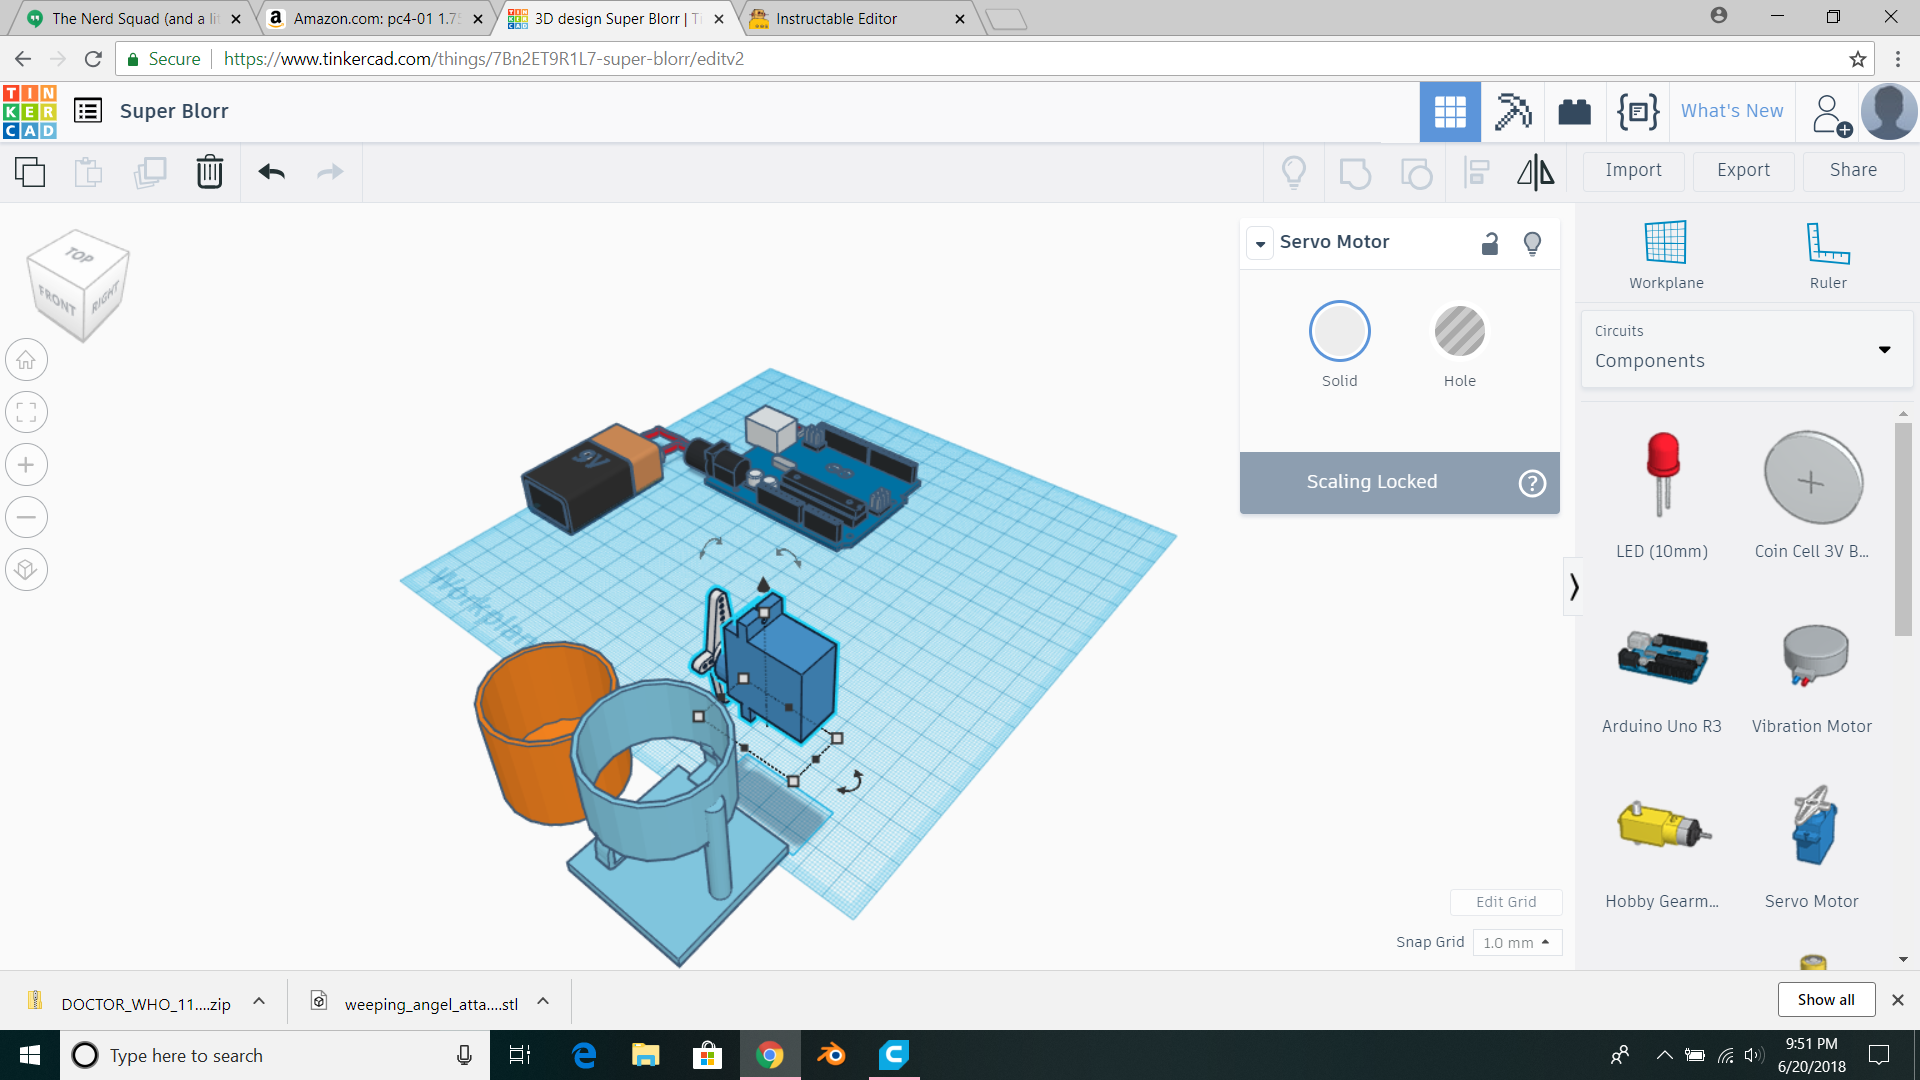Click the Duplicate tool in the toolbar
Image resolution: width=1920 pixels, height=1080 pixels.
click(x=150, y=172)
